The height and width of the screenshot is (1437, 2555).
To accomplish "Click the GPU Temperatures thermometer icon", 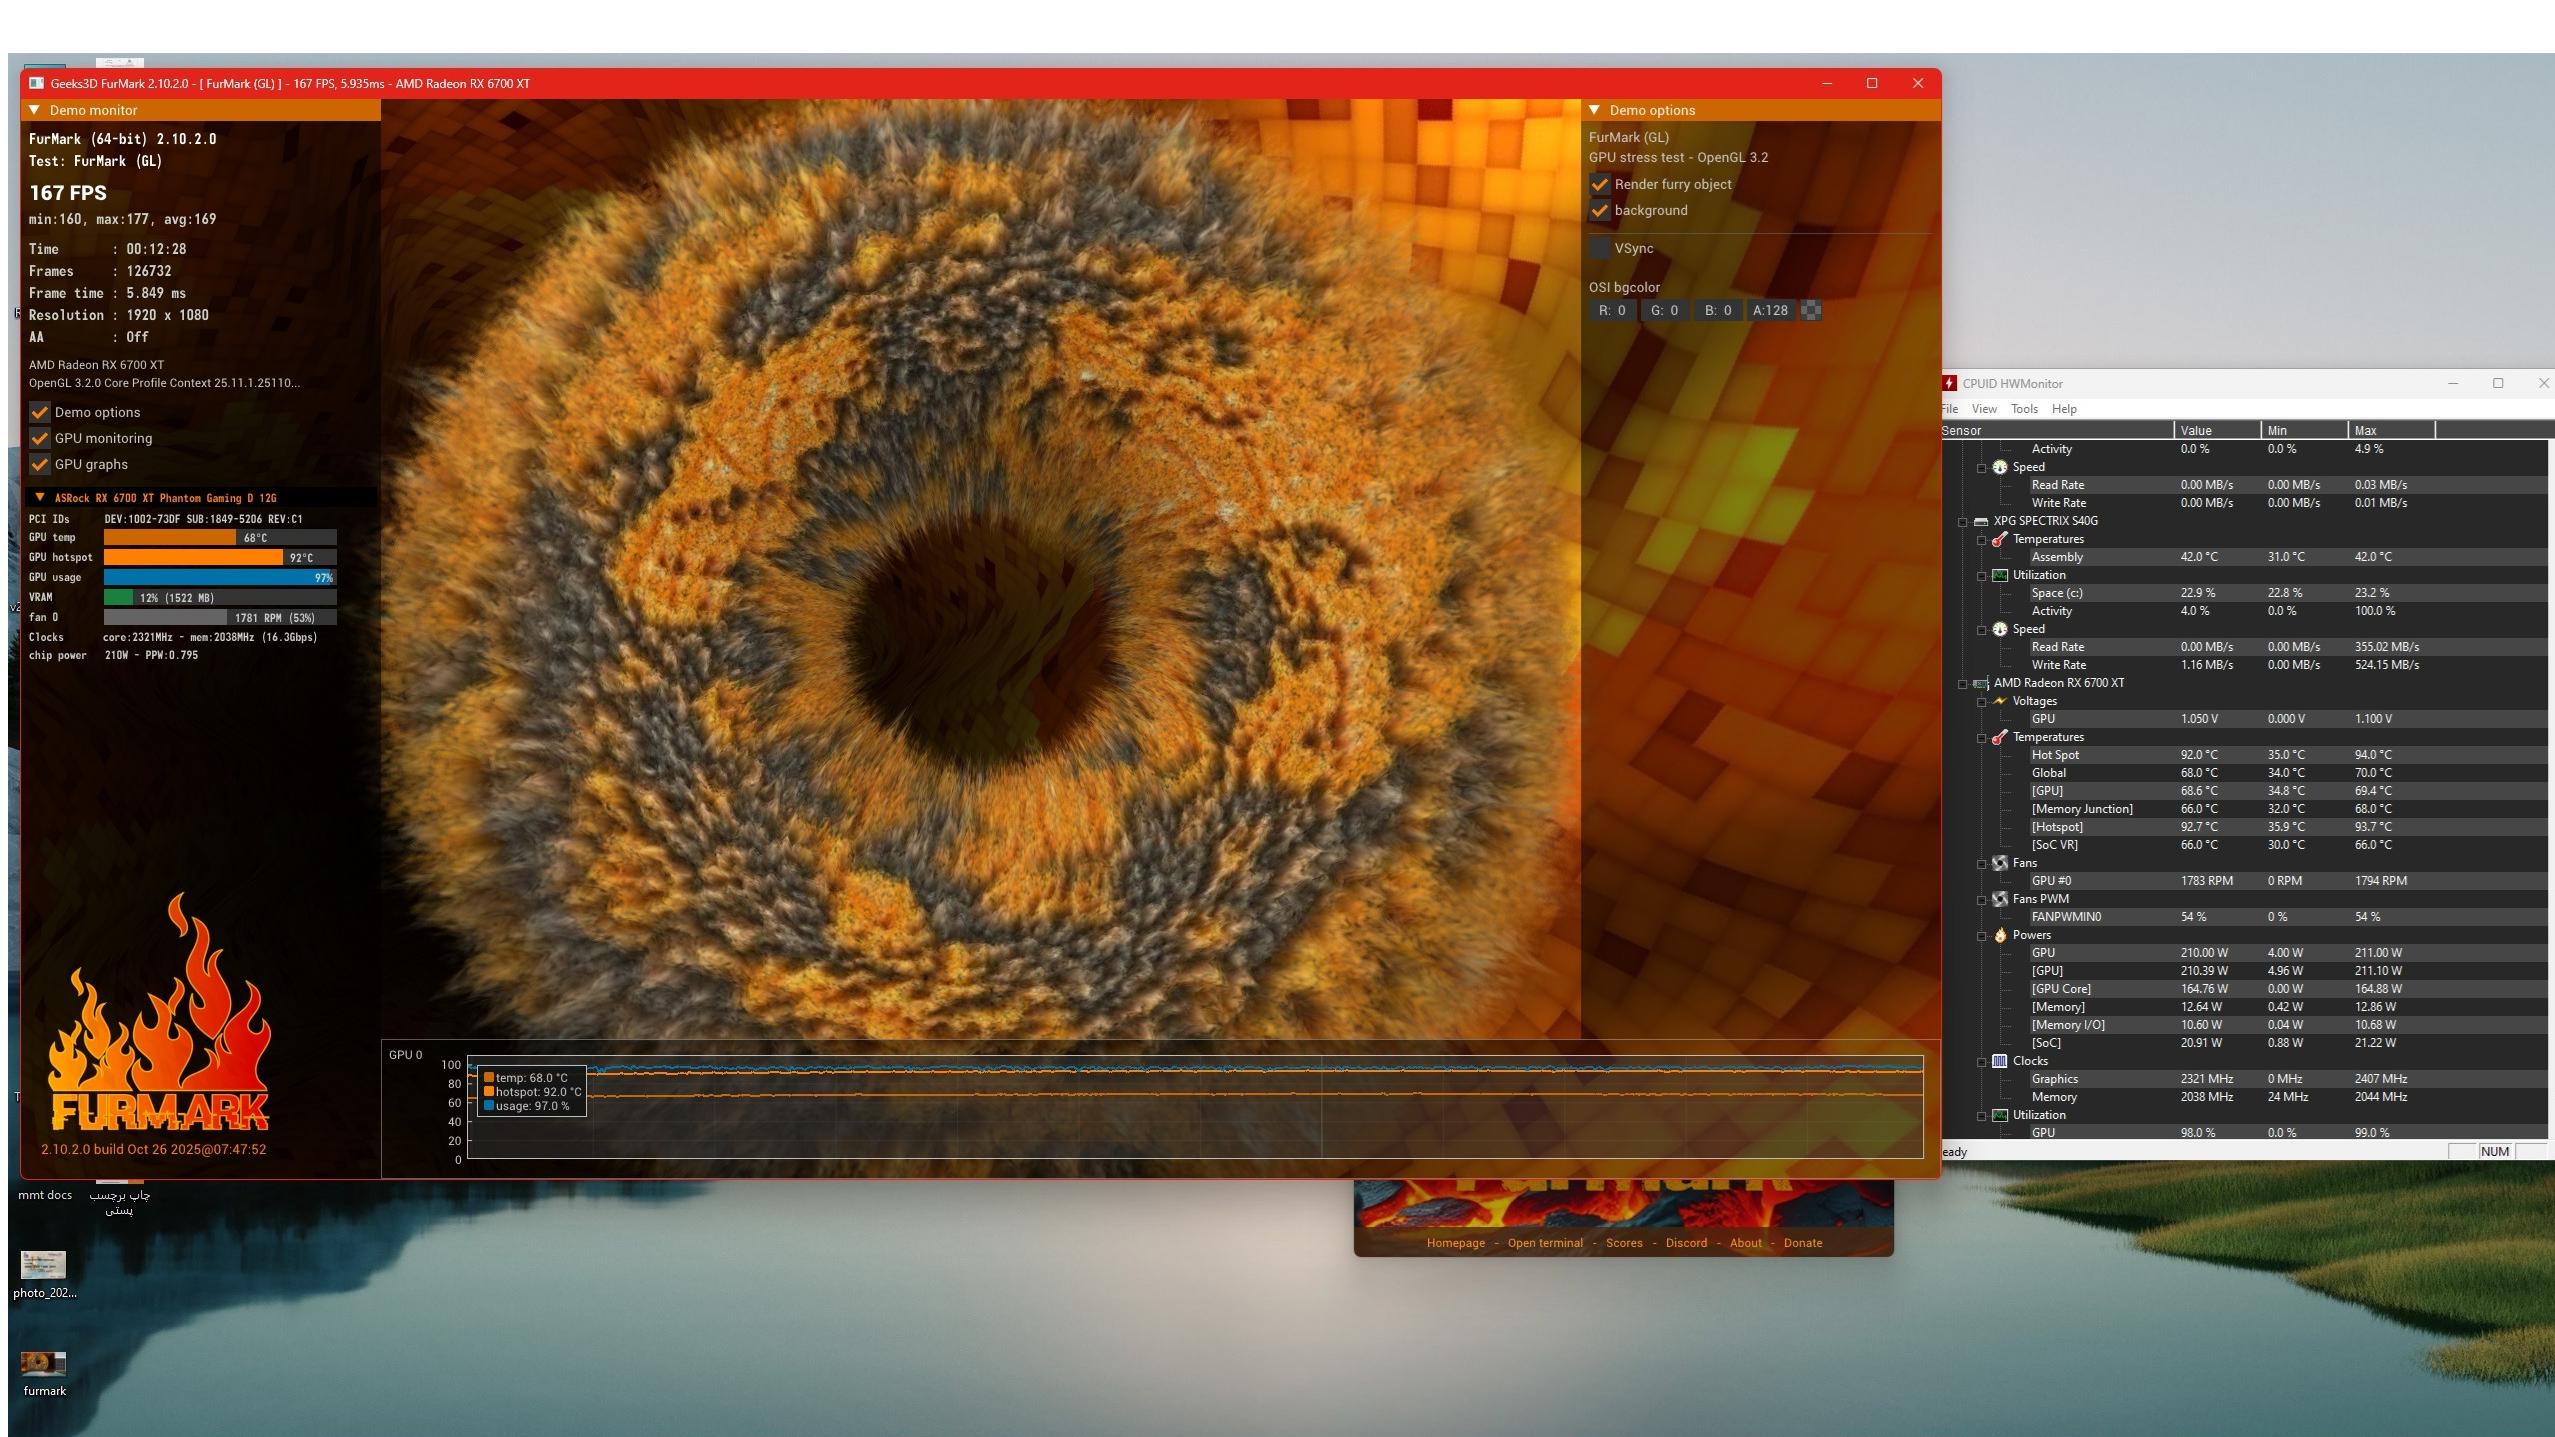I will point(2000,737).
